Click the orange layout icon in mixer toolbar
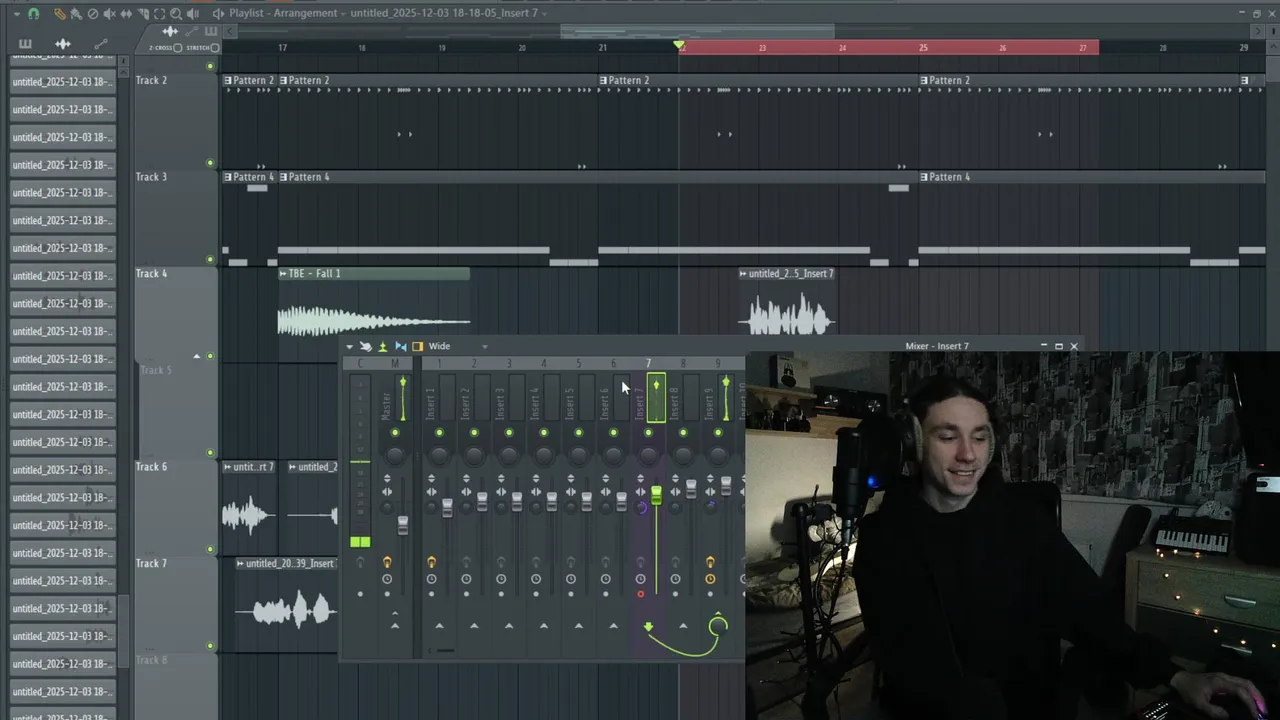The width and height of the screenshot is (1280, 720). (418, 347)
